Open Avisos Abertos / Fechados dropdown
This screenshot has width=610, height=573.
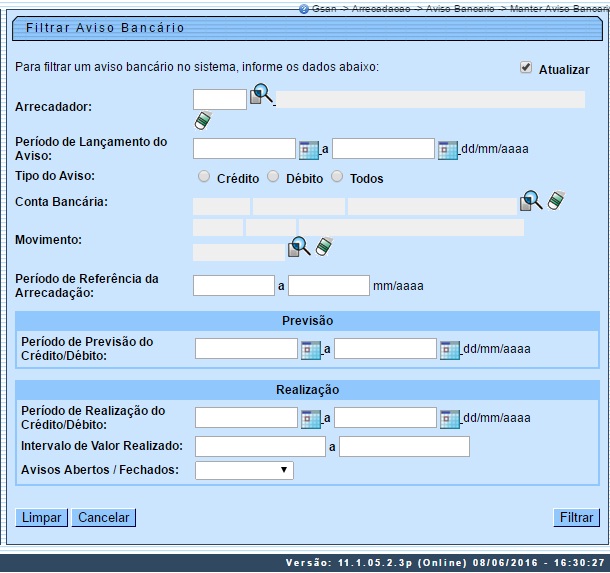point(244,470)
